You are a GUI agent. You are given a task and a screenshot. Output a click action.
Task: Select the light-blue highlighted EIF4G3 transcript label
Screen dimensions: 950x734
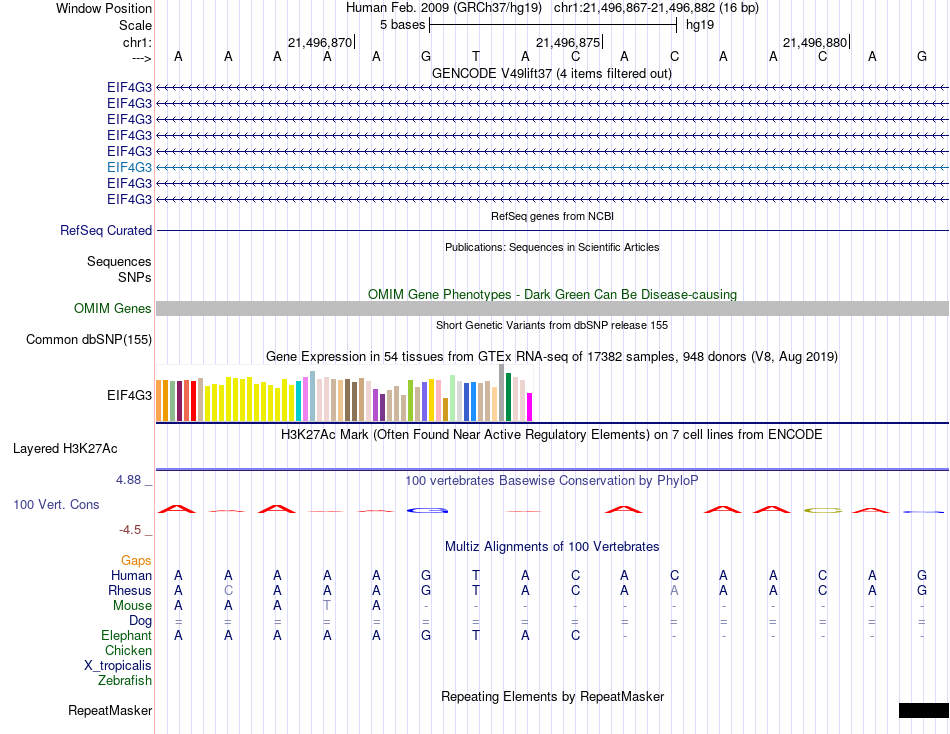tap(129, 167)
